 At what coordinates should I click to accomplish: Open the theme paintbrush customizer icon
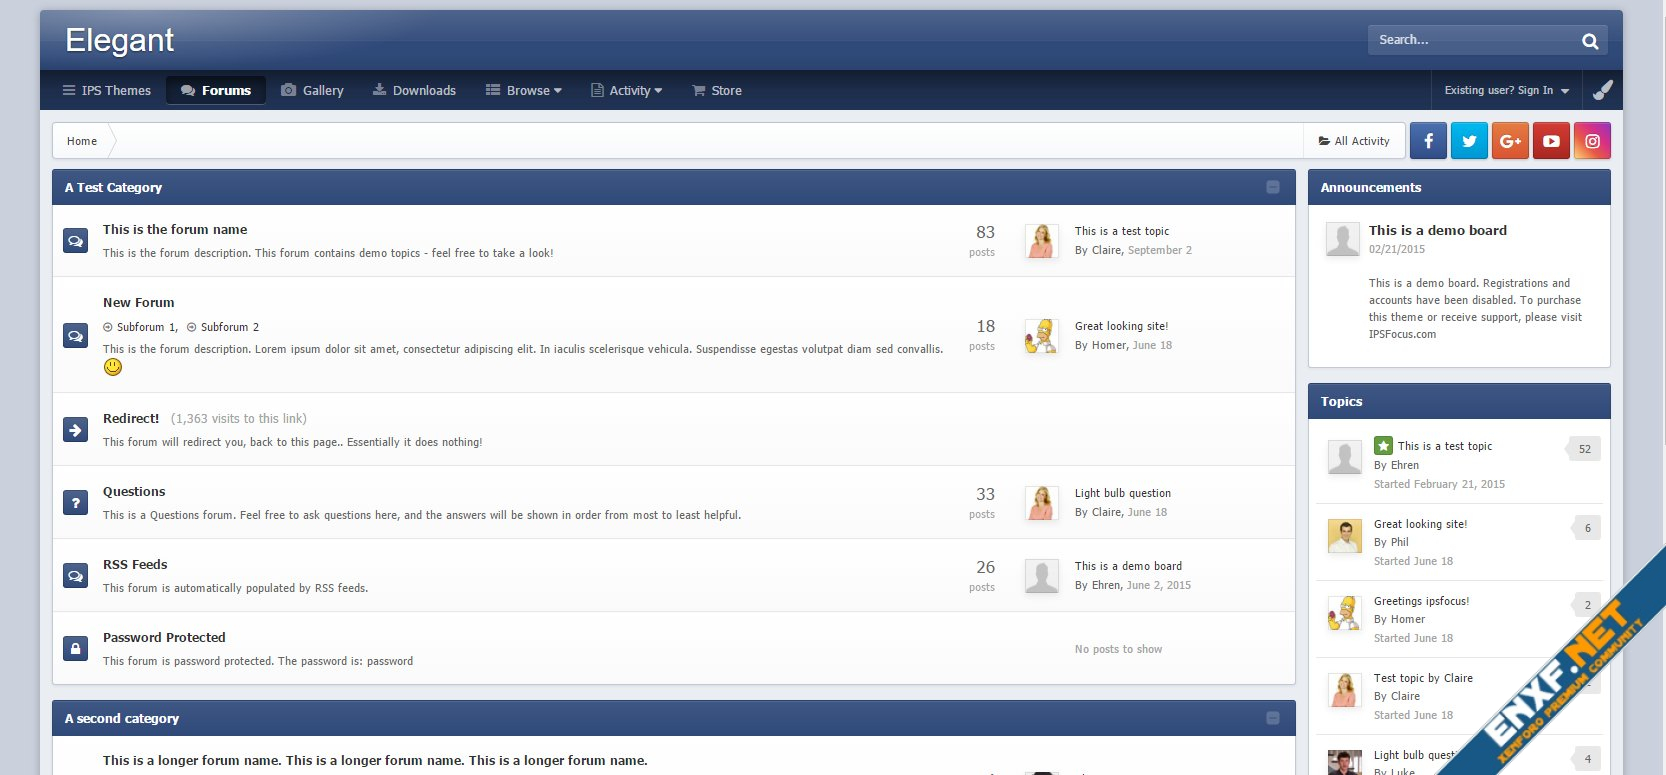1602,90
